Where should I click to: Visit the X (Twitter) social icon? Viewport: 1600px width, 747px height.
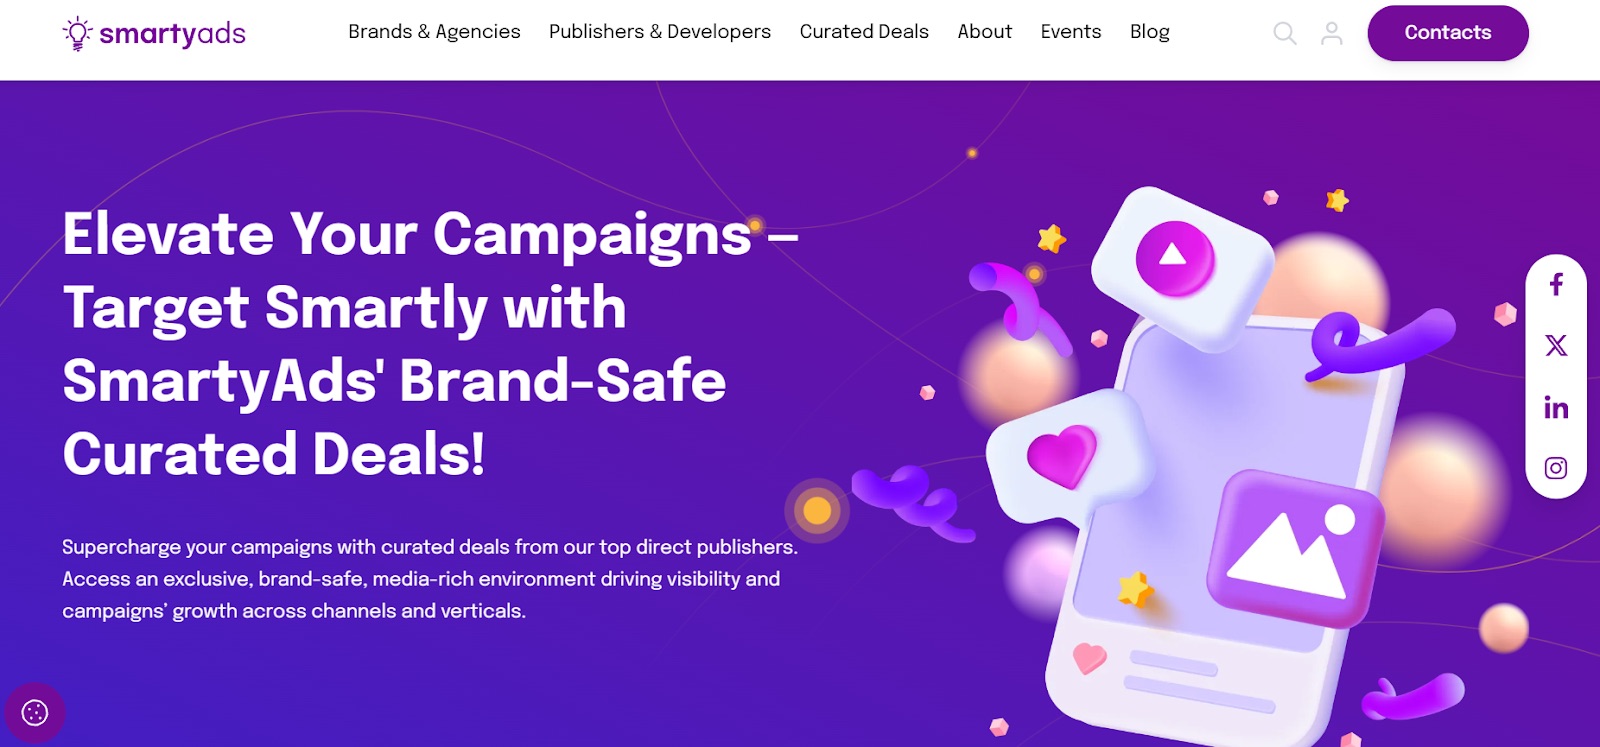click(x=1556, y=346)
